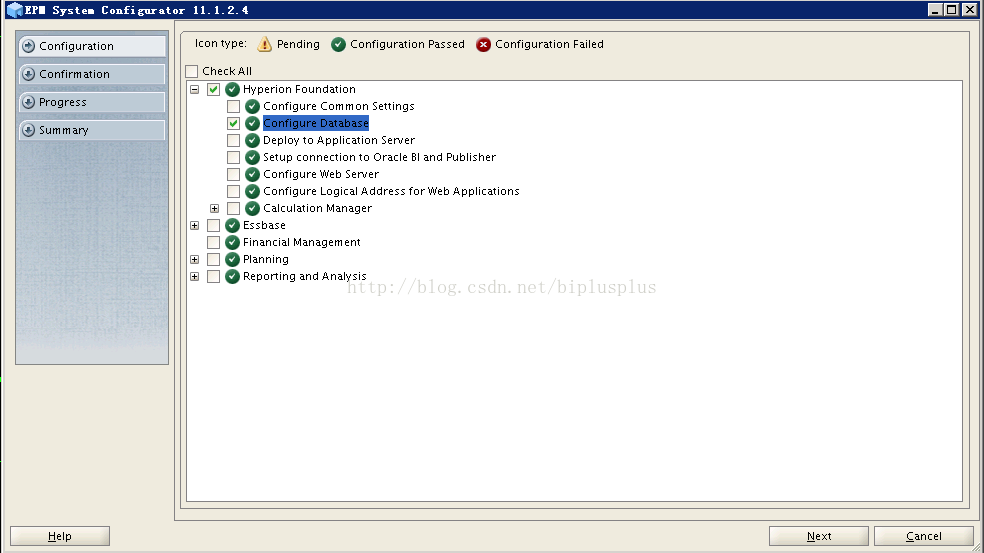Click the EPM System Configurator title bar icon
984x553 pixels.
(14, 10)
